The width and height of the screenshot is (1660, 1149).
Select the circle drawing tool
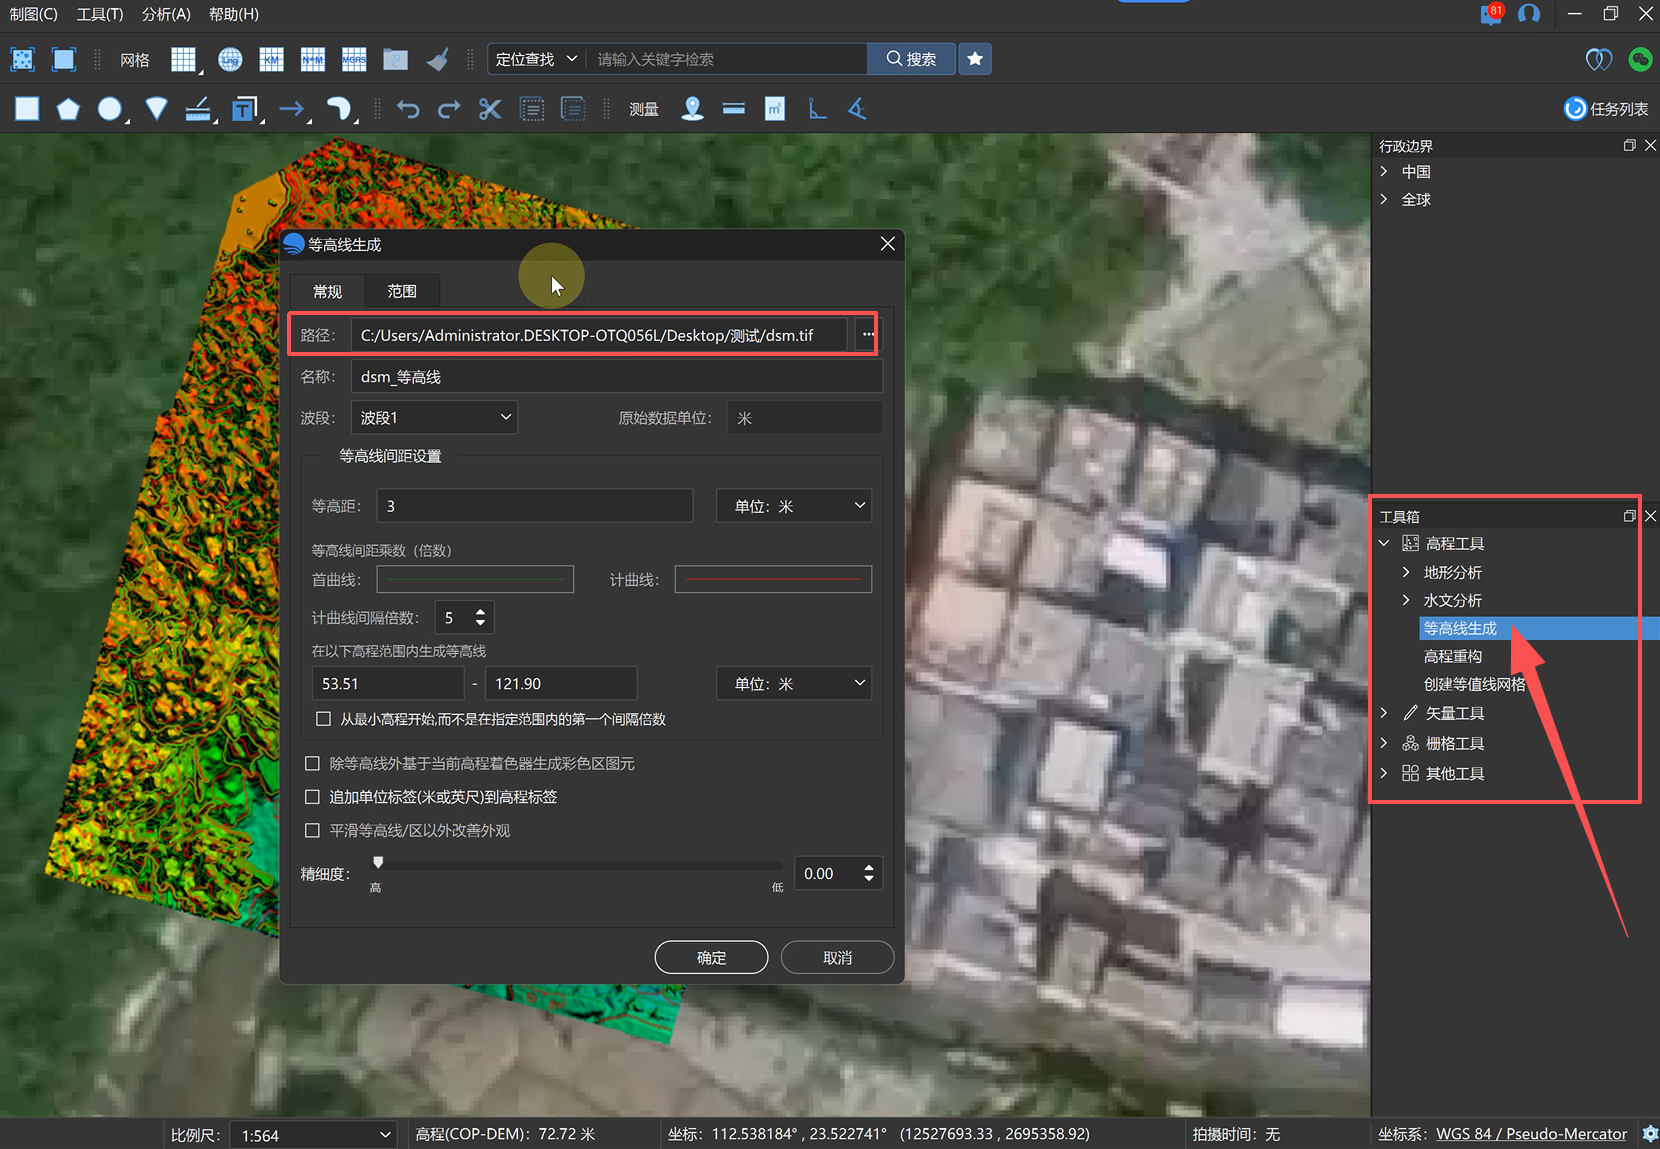[110, 108]
